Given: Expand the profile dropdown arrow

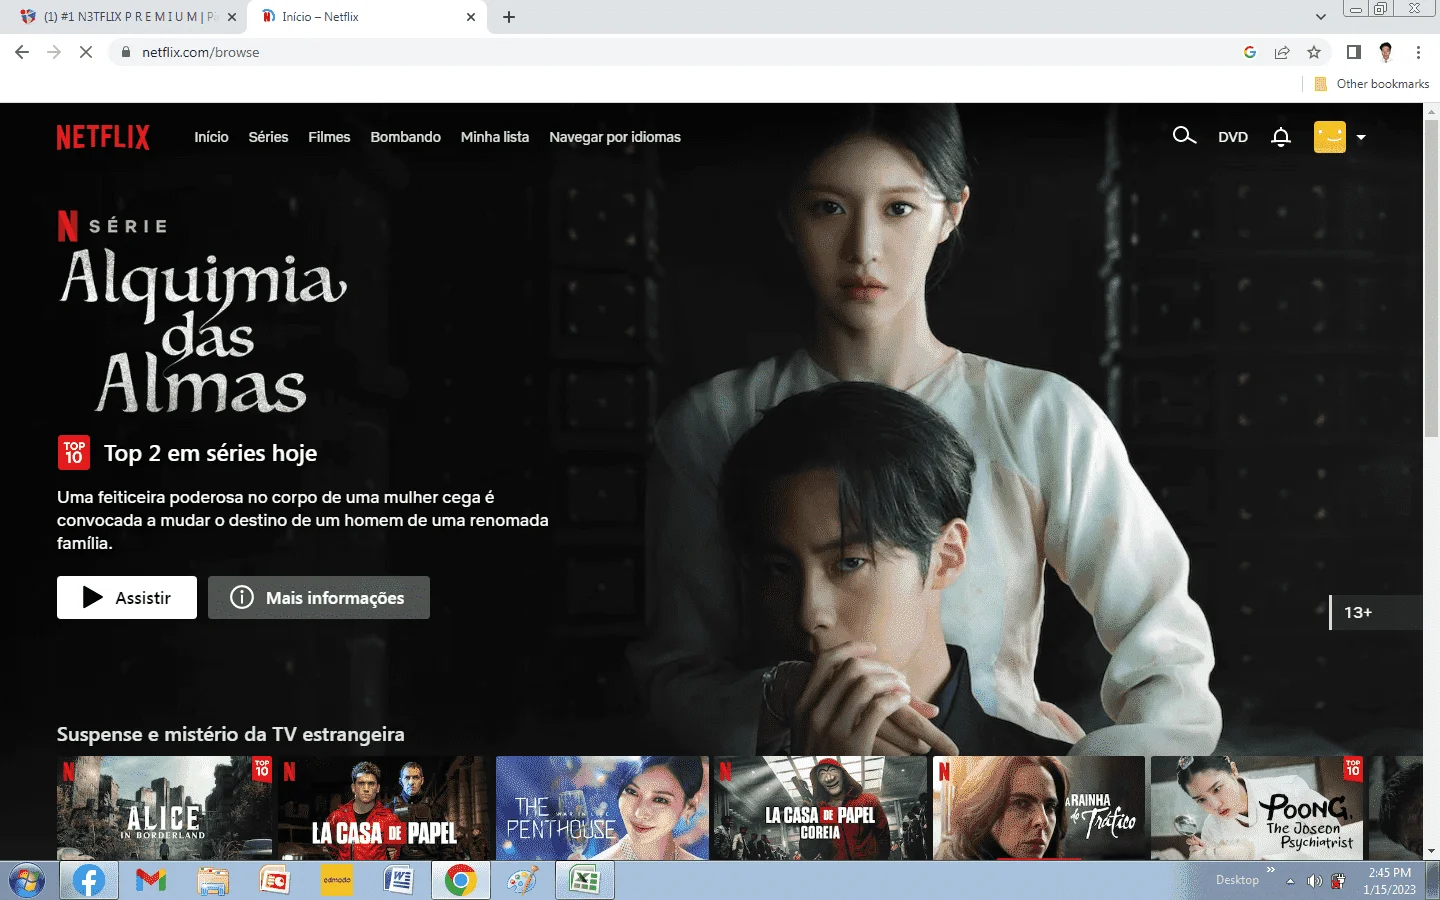Looking at the screenshot, I should [1361, 138].
